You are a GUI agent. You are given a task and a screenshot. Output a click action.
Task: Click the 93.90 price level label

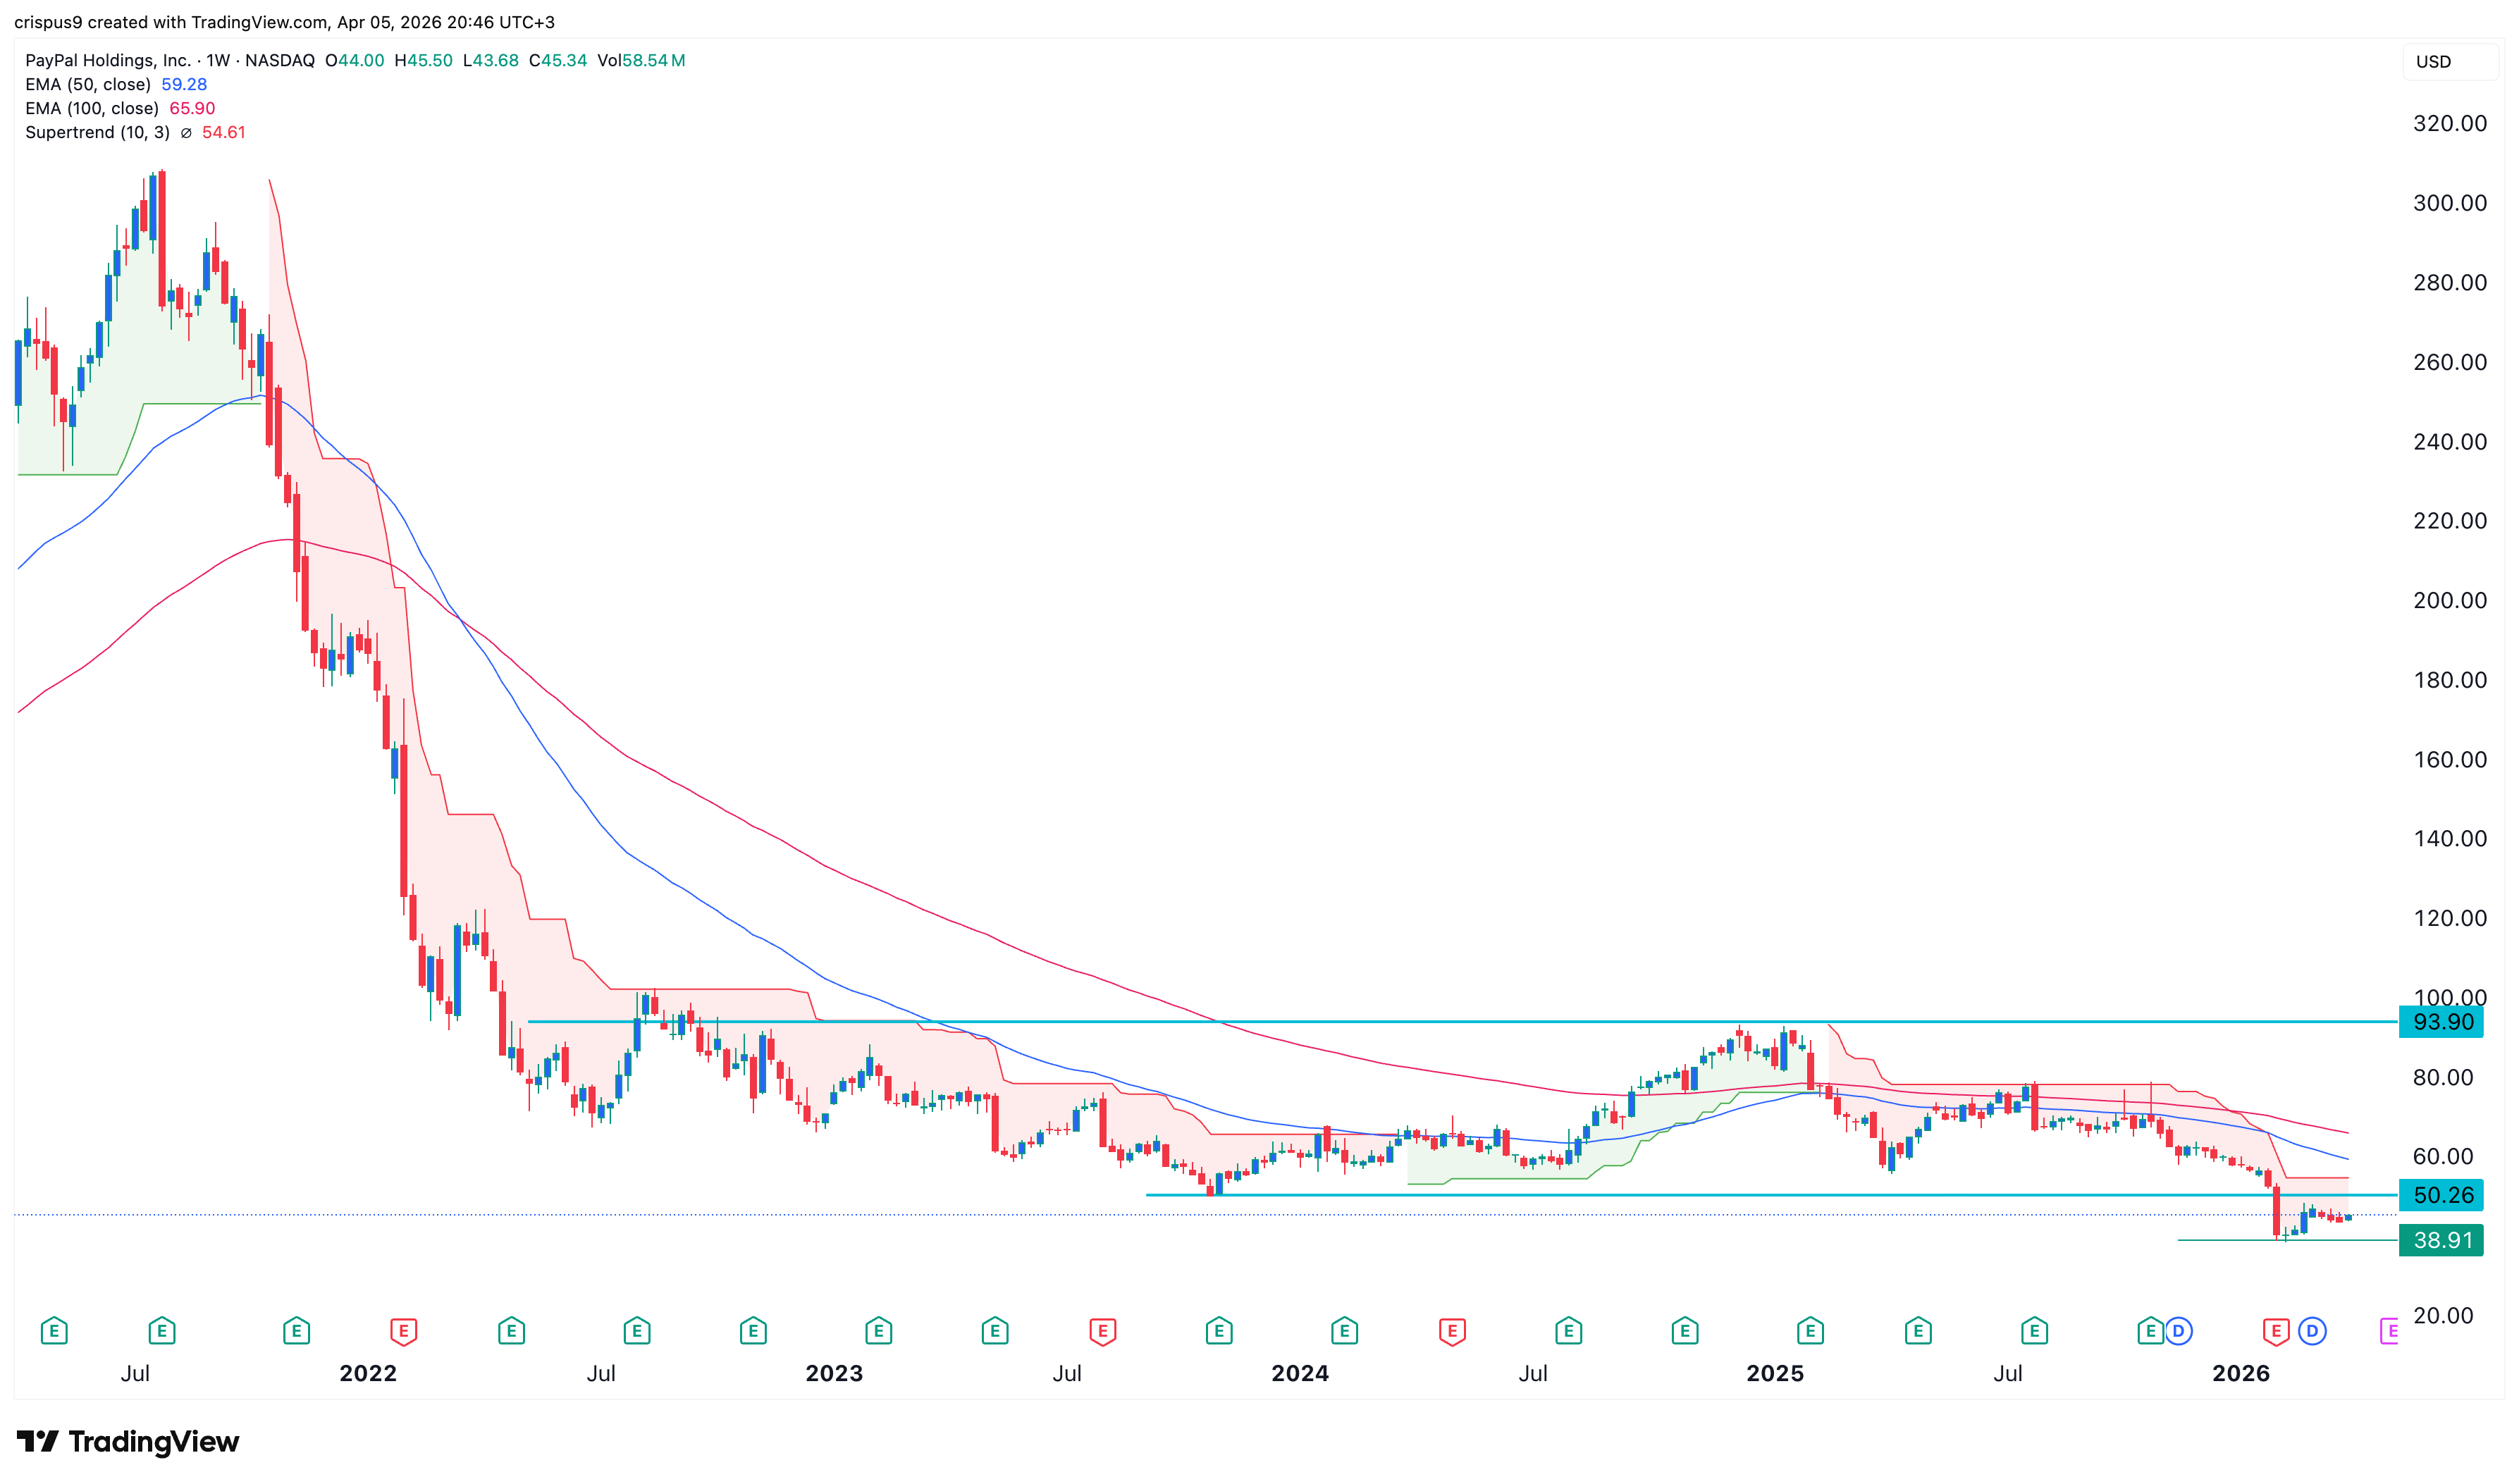coord(2441,1022)
